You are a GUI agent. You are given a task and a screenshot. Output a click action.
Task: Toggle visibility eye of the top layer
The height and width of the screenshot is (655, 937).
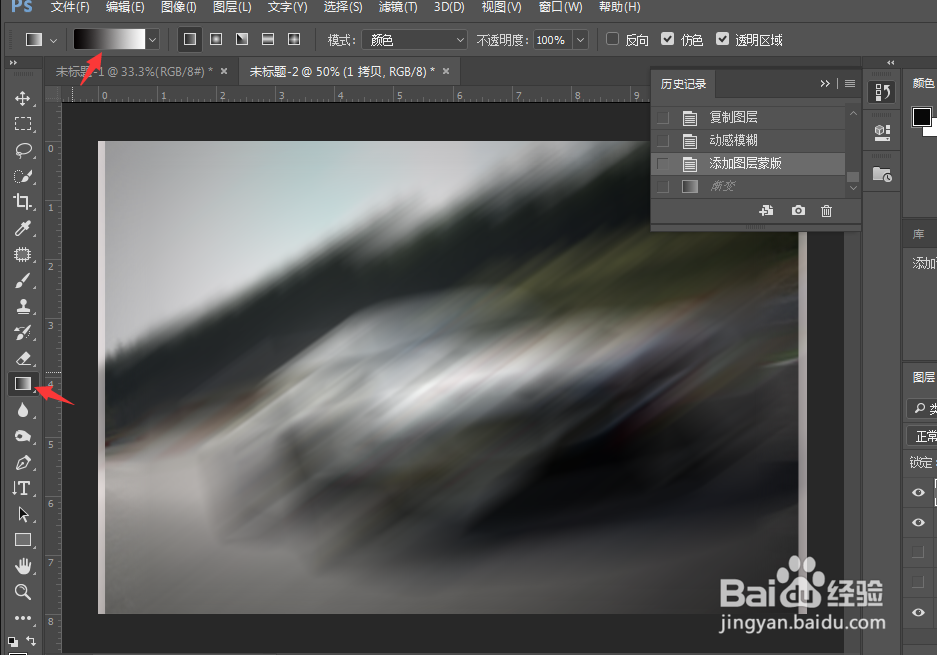[x=918, y=492]
